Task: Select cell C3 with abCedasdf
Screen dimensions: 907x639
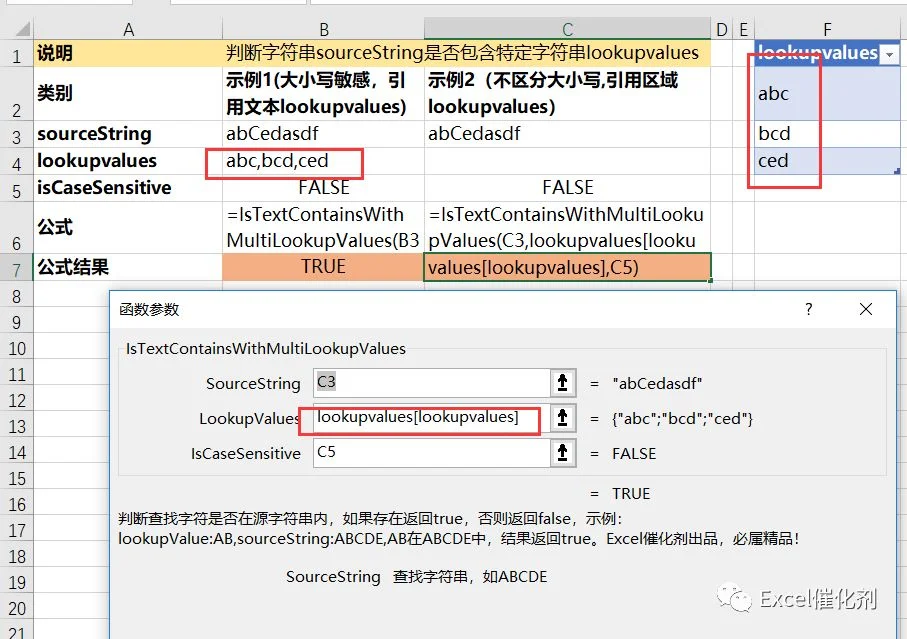Action: pos(567,134)
